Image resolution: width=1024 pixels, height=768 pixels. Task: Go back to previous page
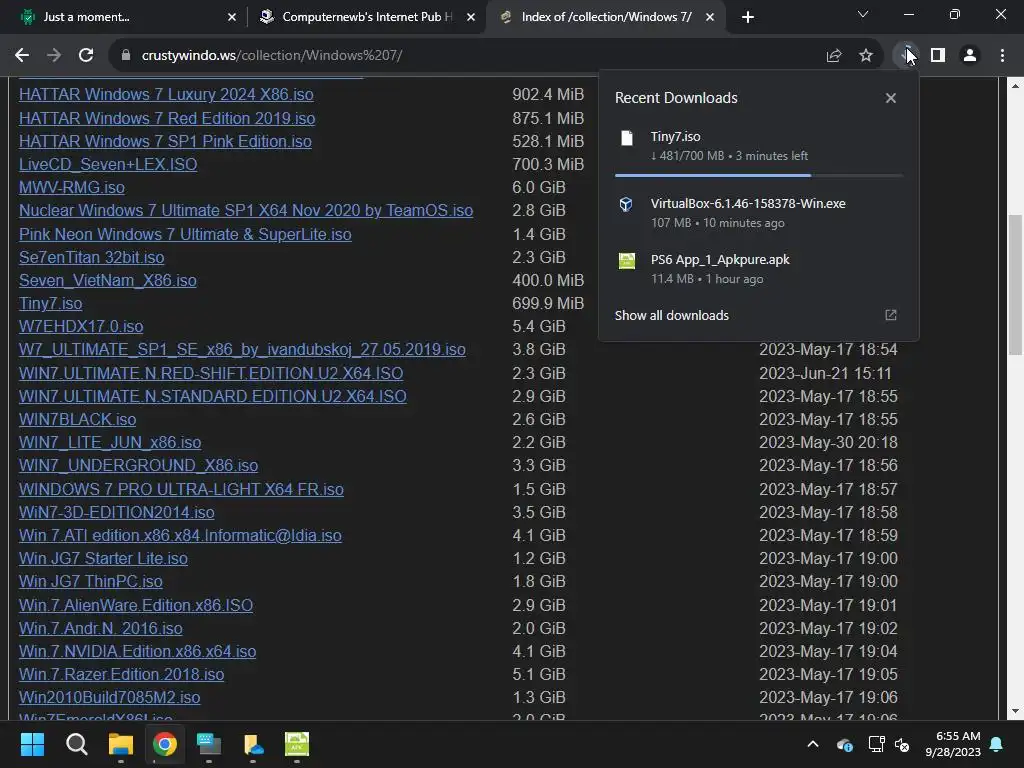click(22, 56)
